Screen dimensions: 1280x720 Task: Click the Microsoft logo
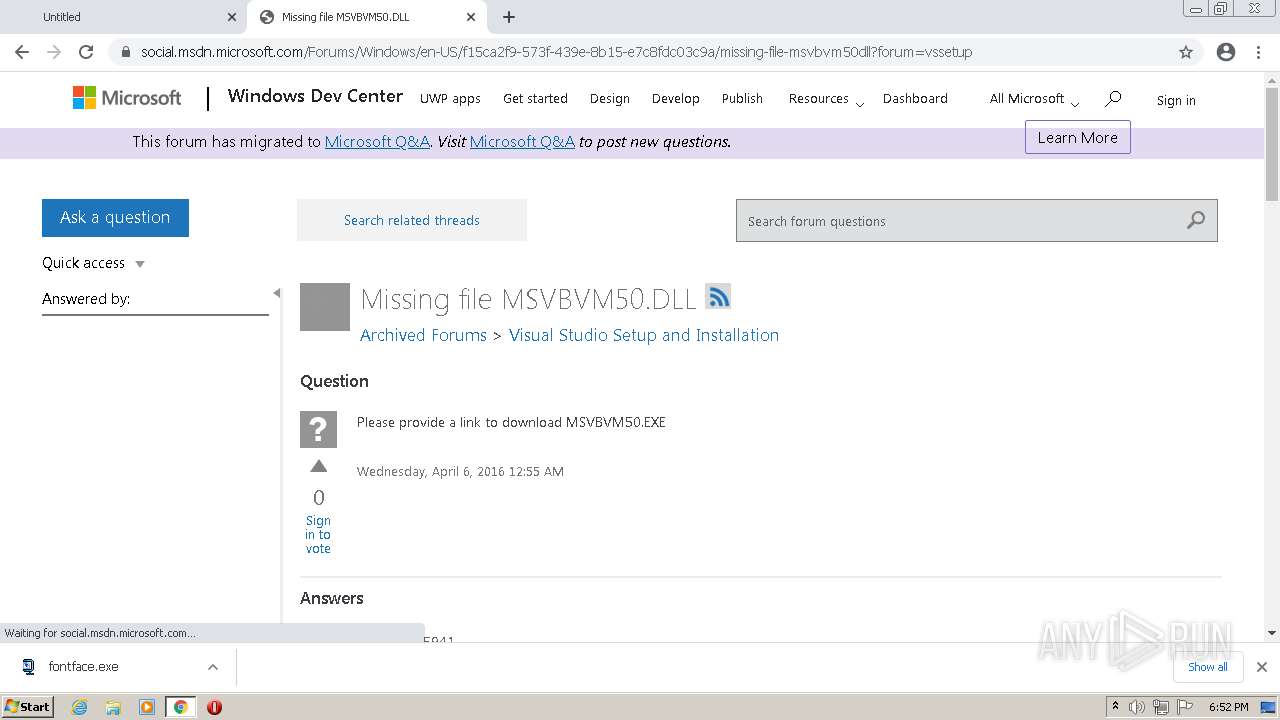(127, 98)
